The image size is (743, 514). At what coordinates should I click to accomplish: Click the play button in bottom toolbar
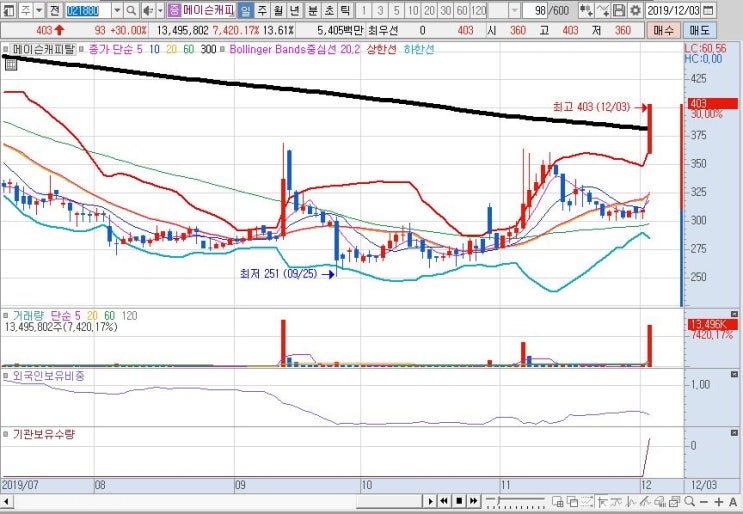tap(430, 501)
